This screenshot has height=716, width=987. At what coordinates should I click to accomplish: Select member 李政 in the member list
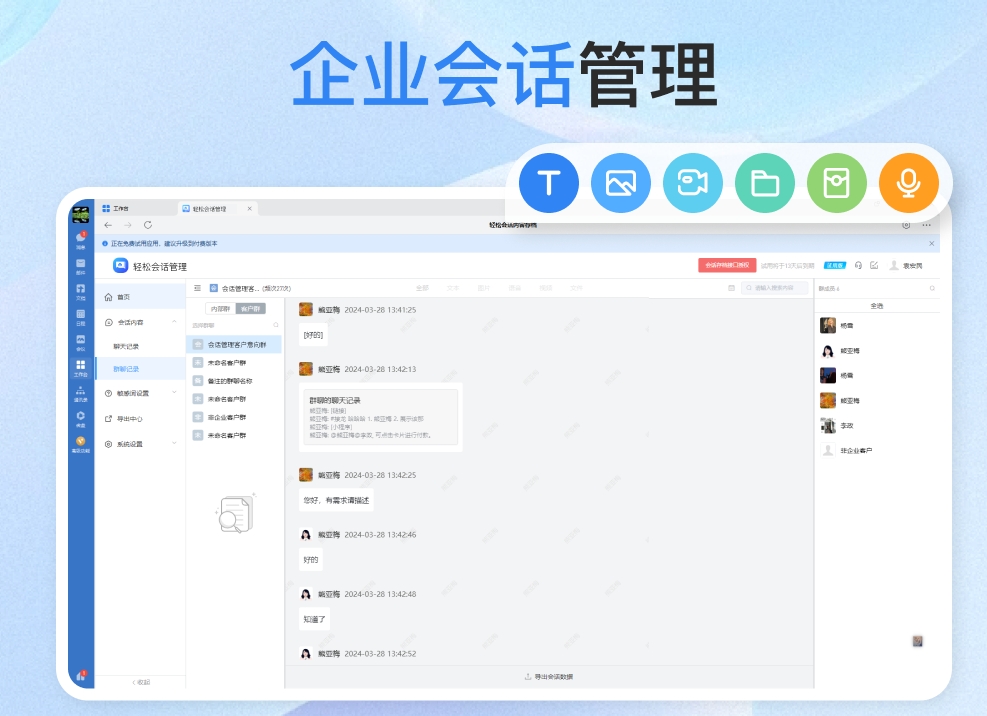877,426
